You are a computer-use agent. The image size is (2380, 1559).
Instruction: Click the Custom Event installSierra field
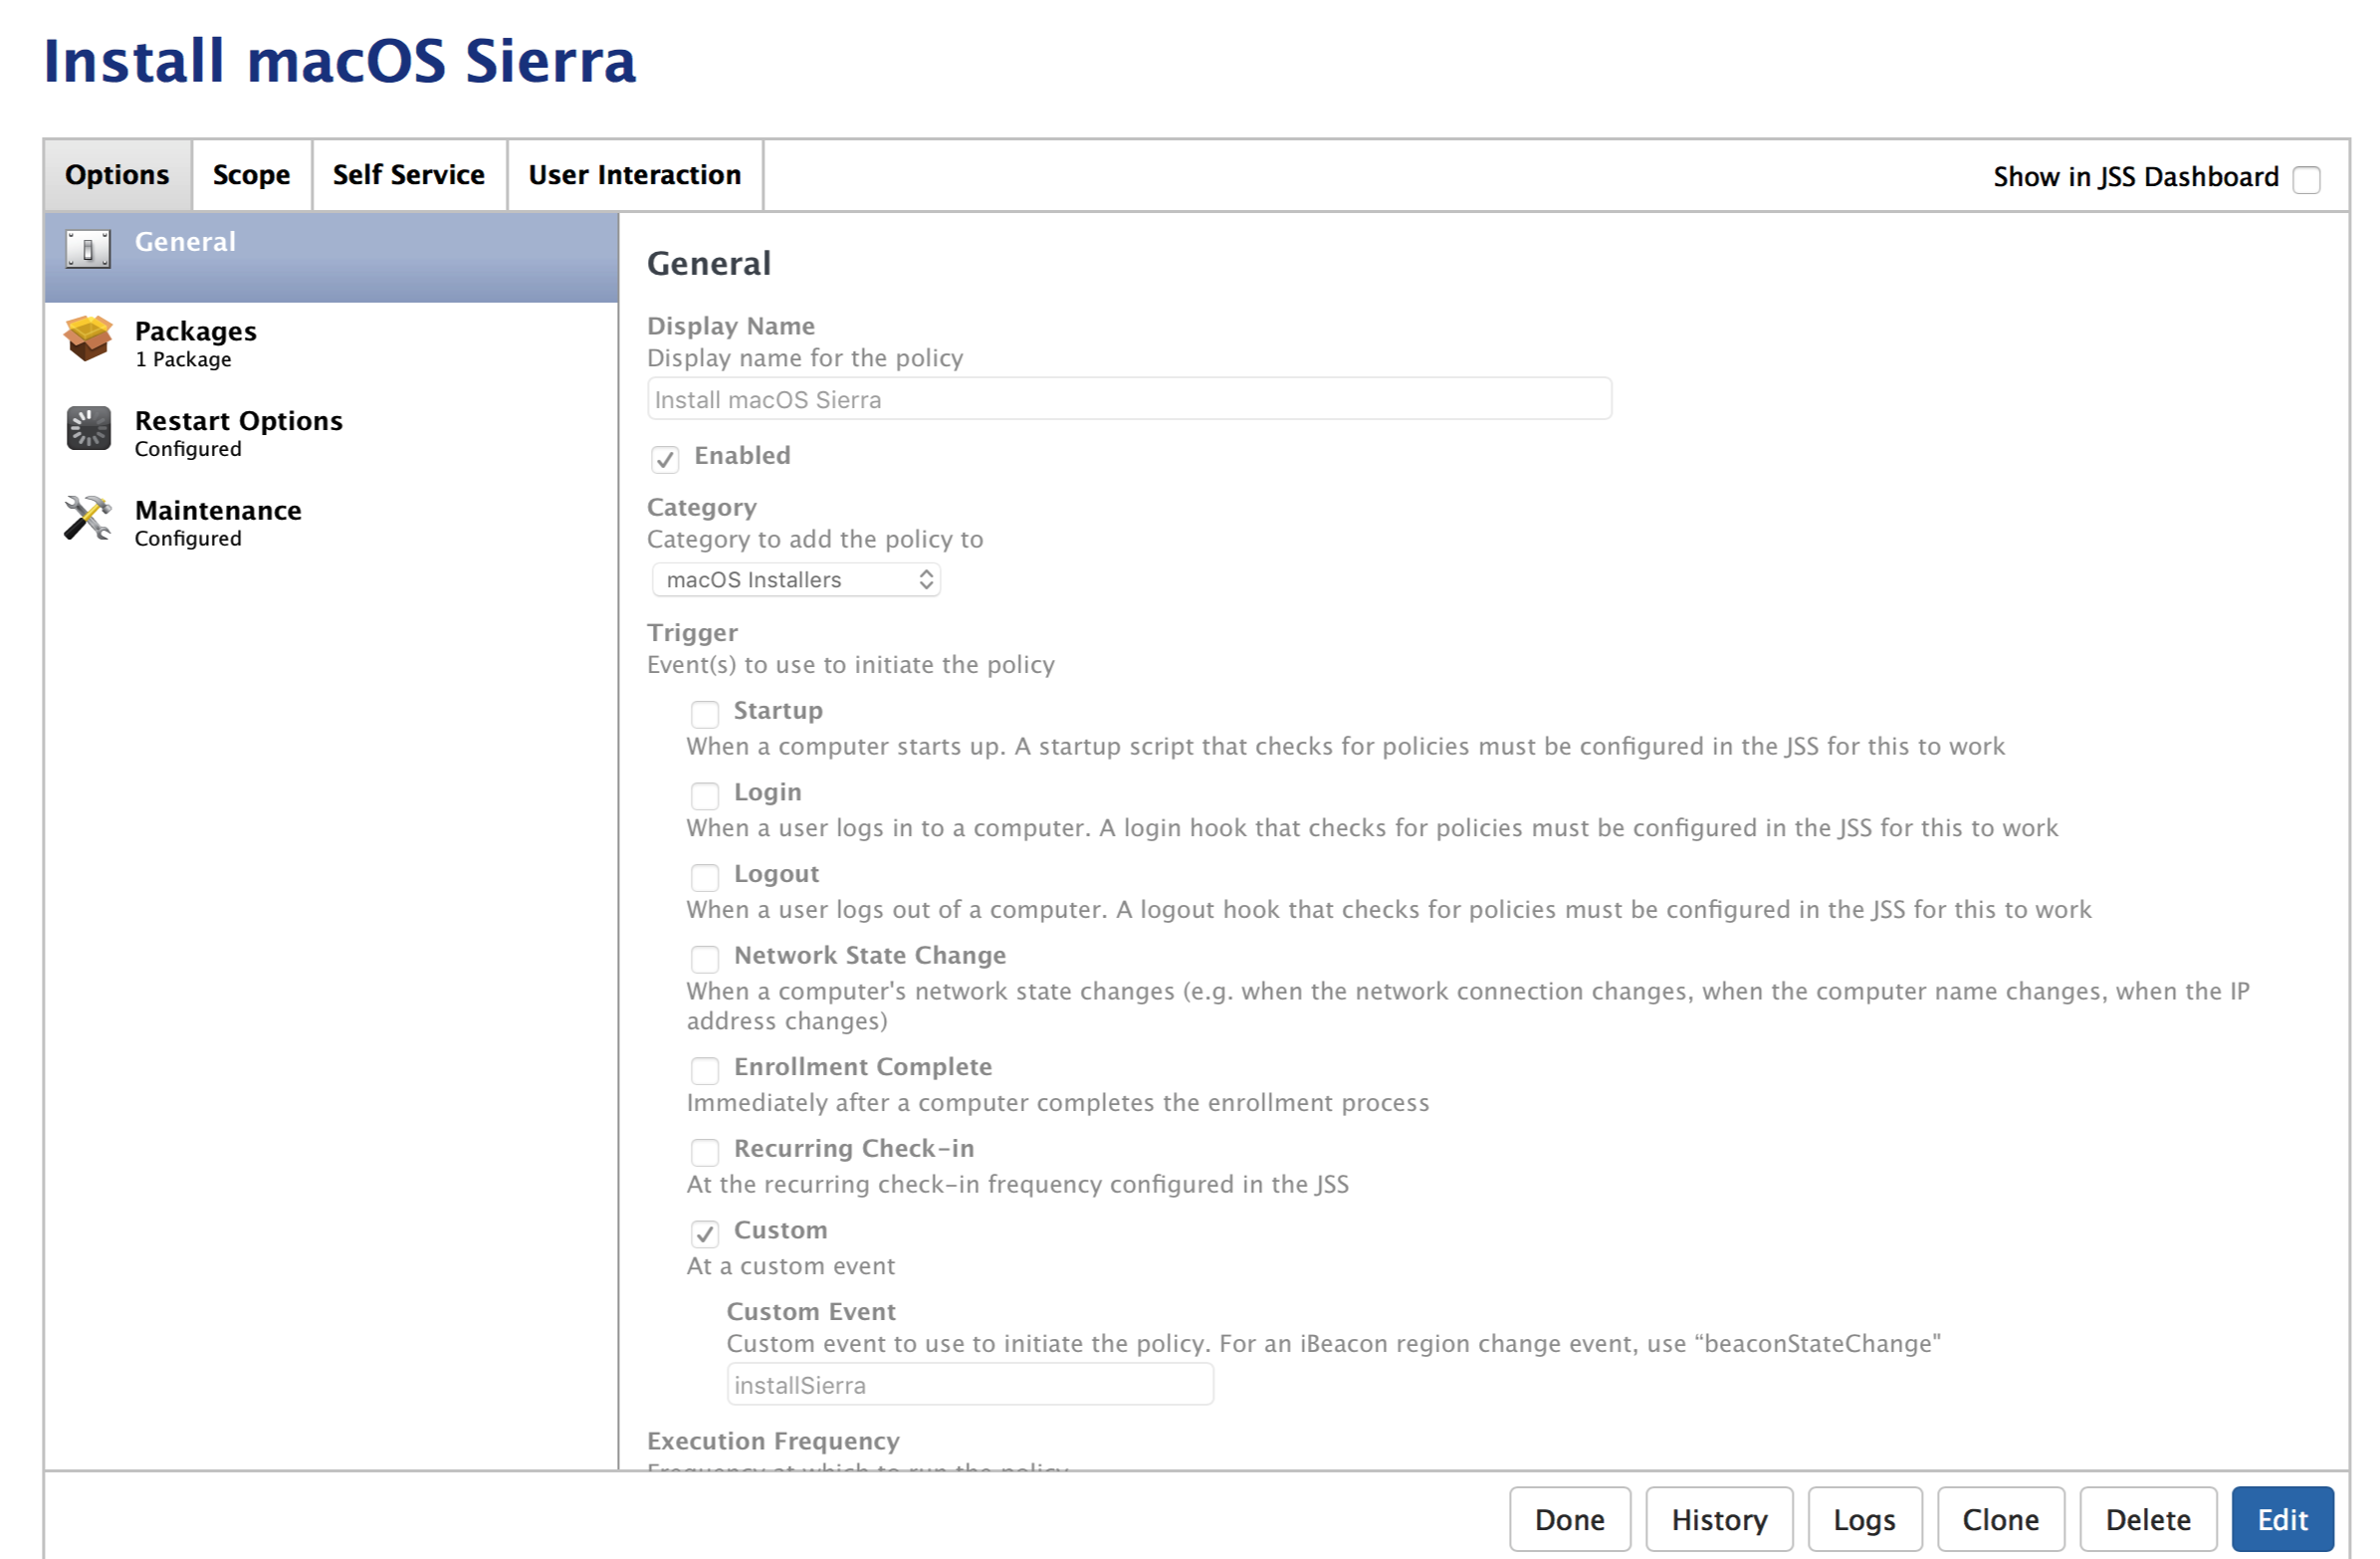[x=970, y=1384]
